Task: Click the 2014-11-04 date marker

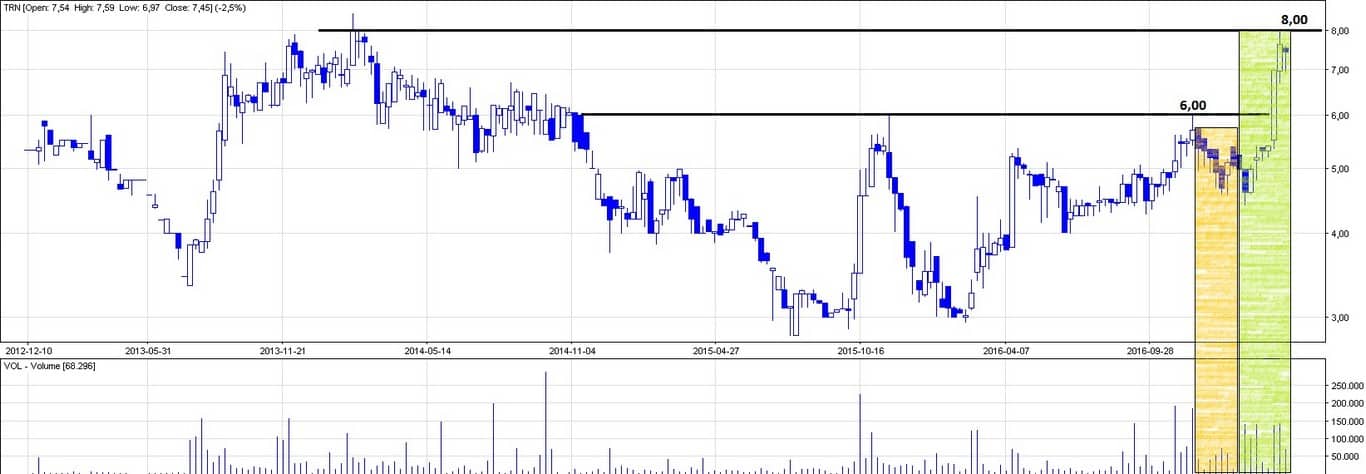Action: click(572, 351)
